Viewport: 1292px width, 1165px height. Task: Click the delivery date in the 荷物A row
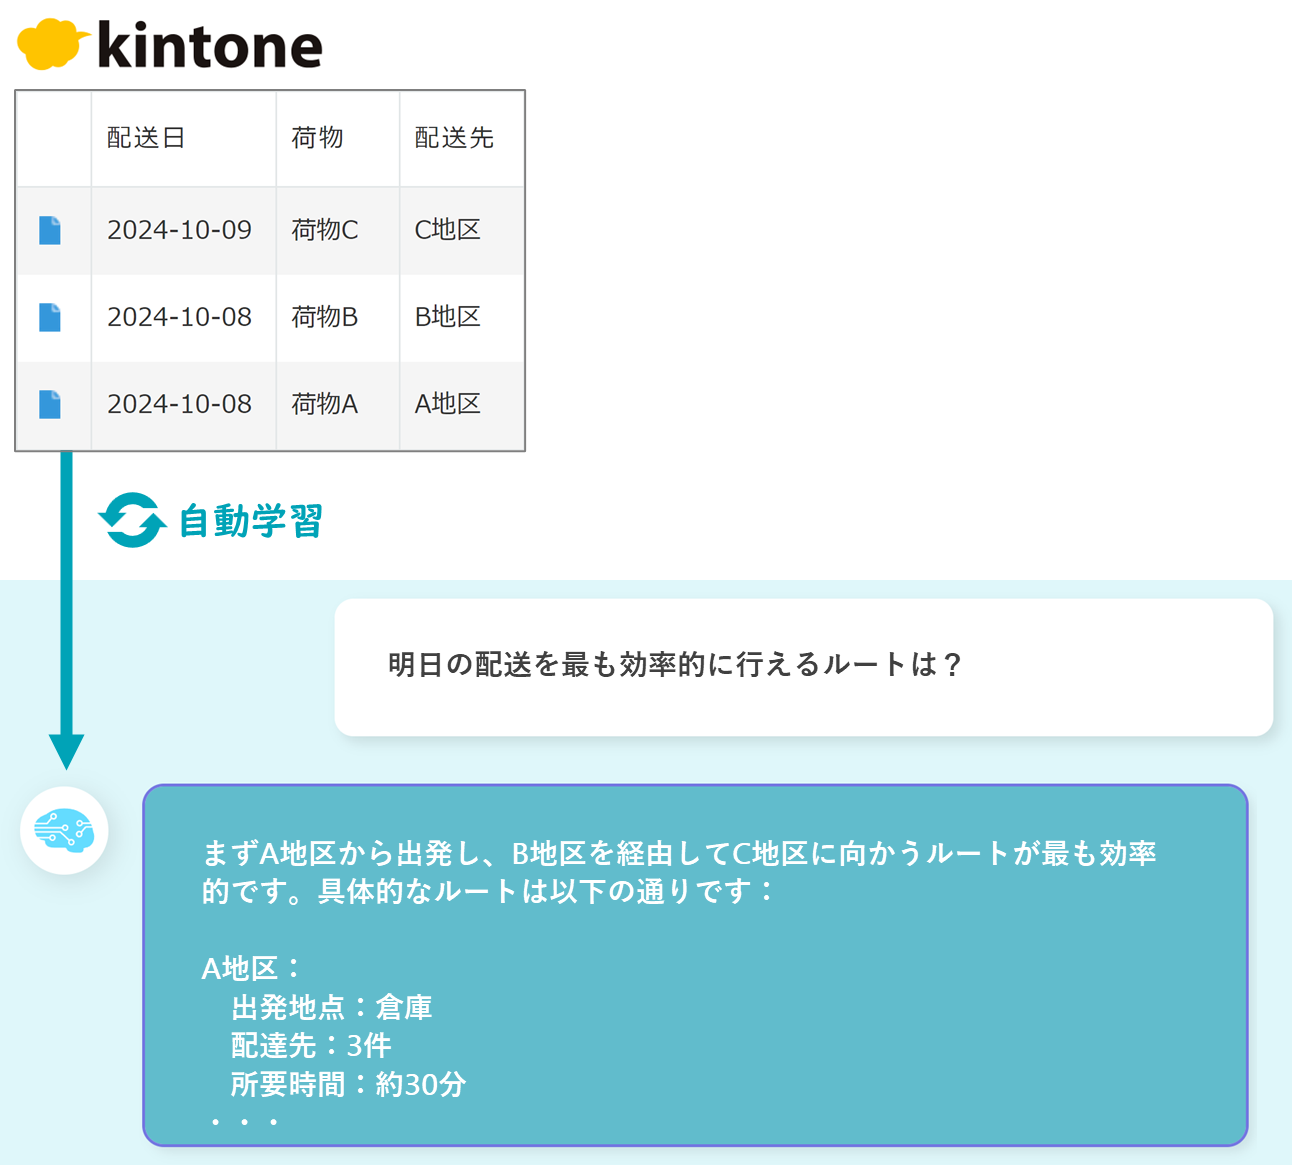pos(179,404)
